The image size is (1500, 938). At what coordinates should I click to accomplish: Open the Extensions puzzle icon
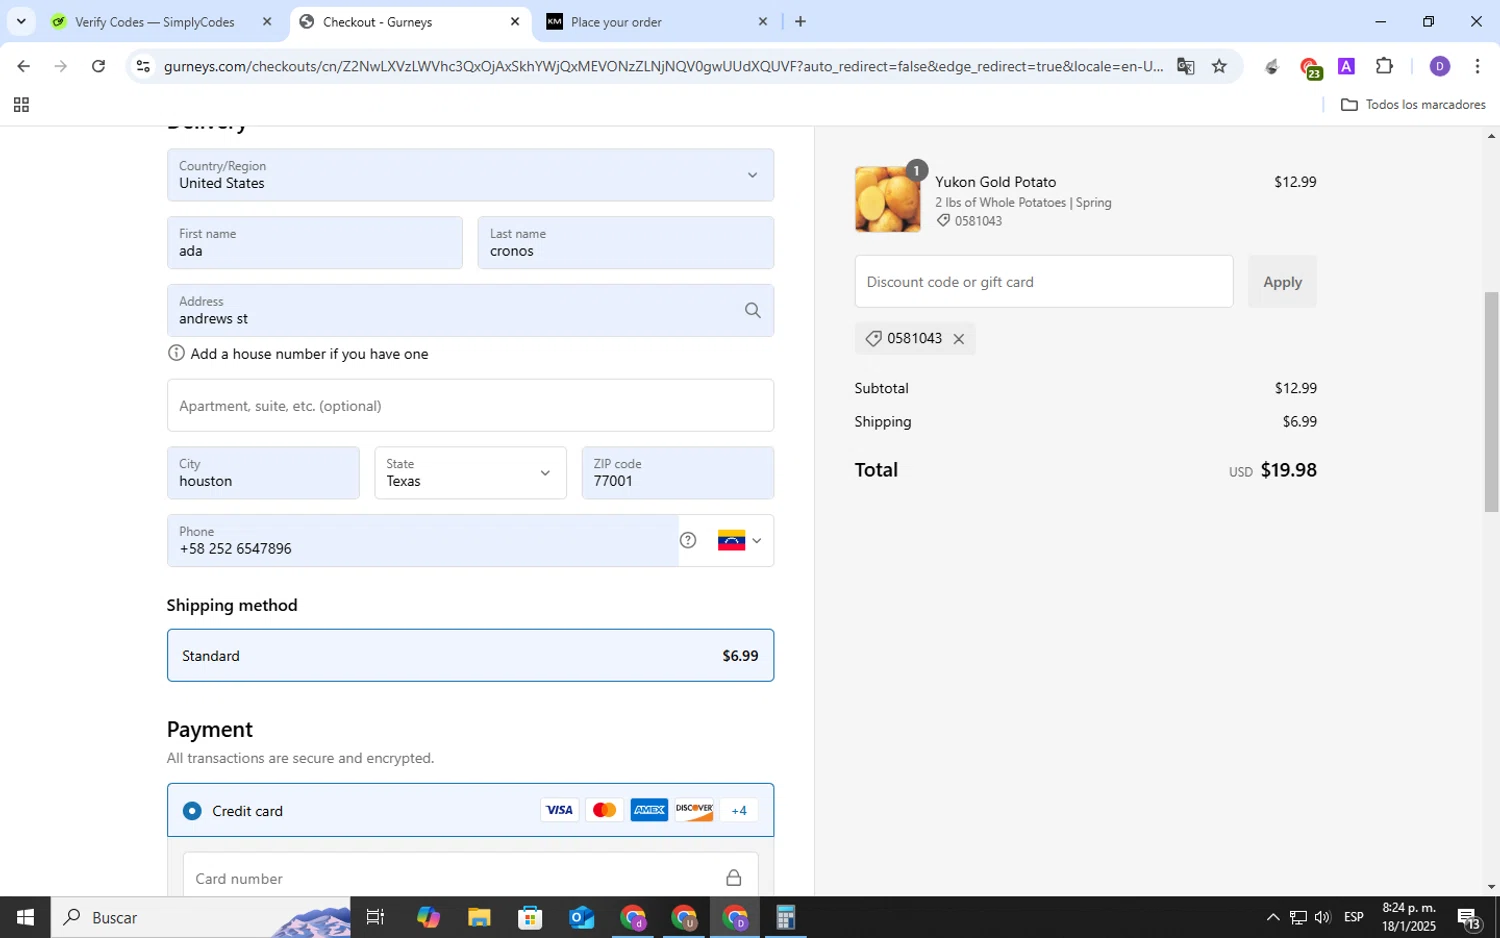[1384, 67]
